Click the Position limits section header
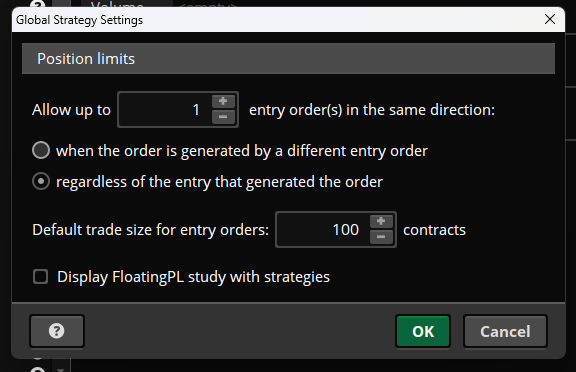This screenshot has width=576, height=372. [288, 59]
